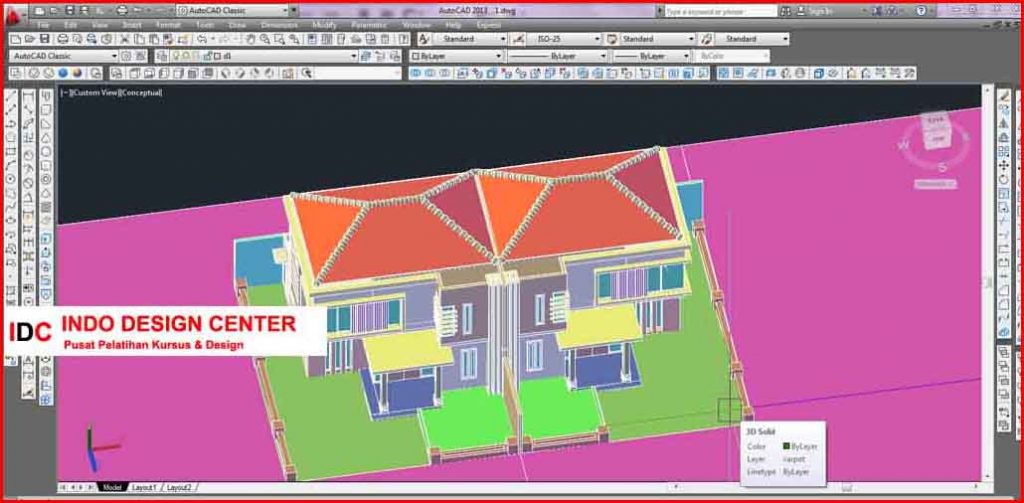This screenshot has height=503, width=1024.
Task: Expand the layer d1 dropdown list
Action: [x=353, y=56]
